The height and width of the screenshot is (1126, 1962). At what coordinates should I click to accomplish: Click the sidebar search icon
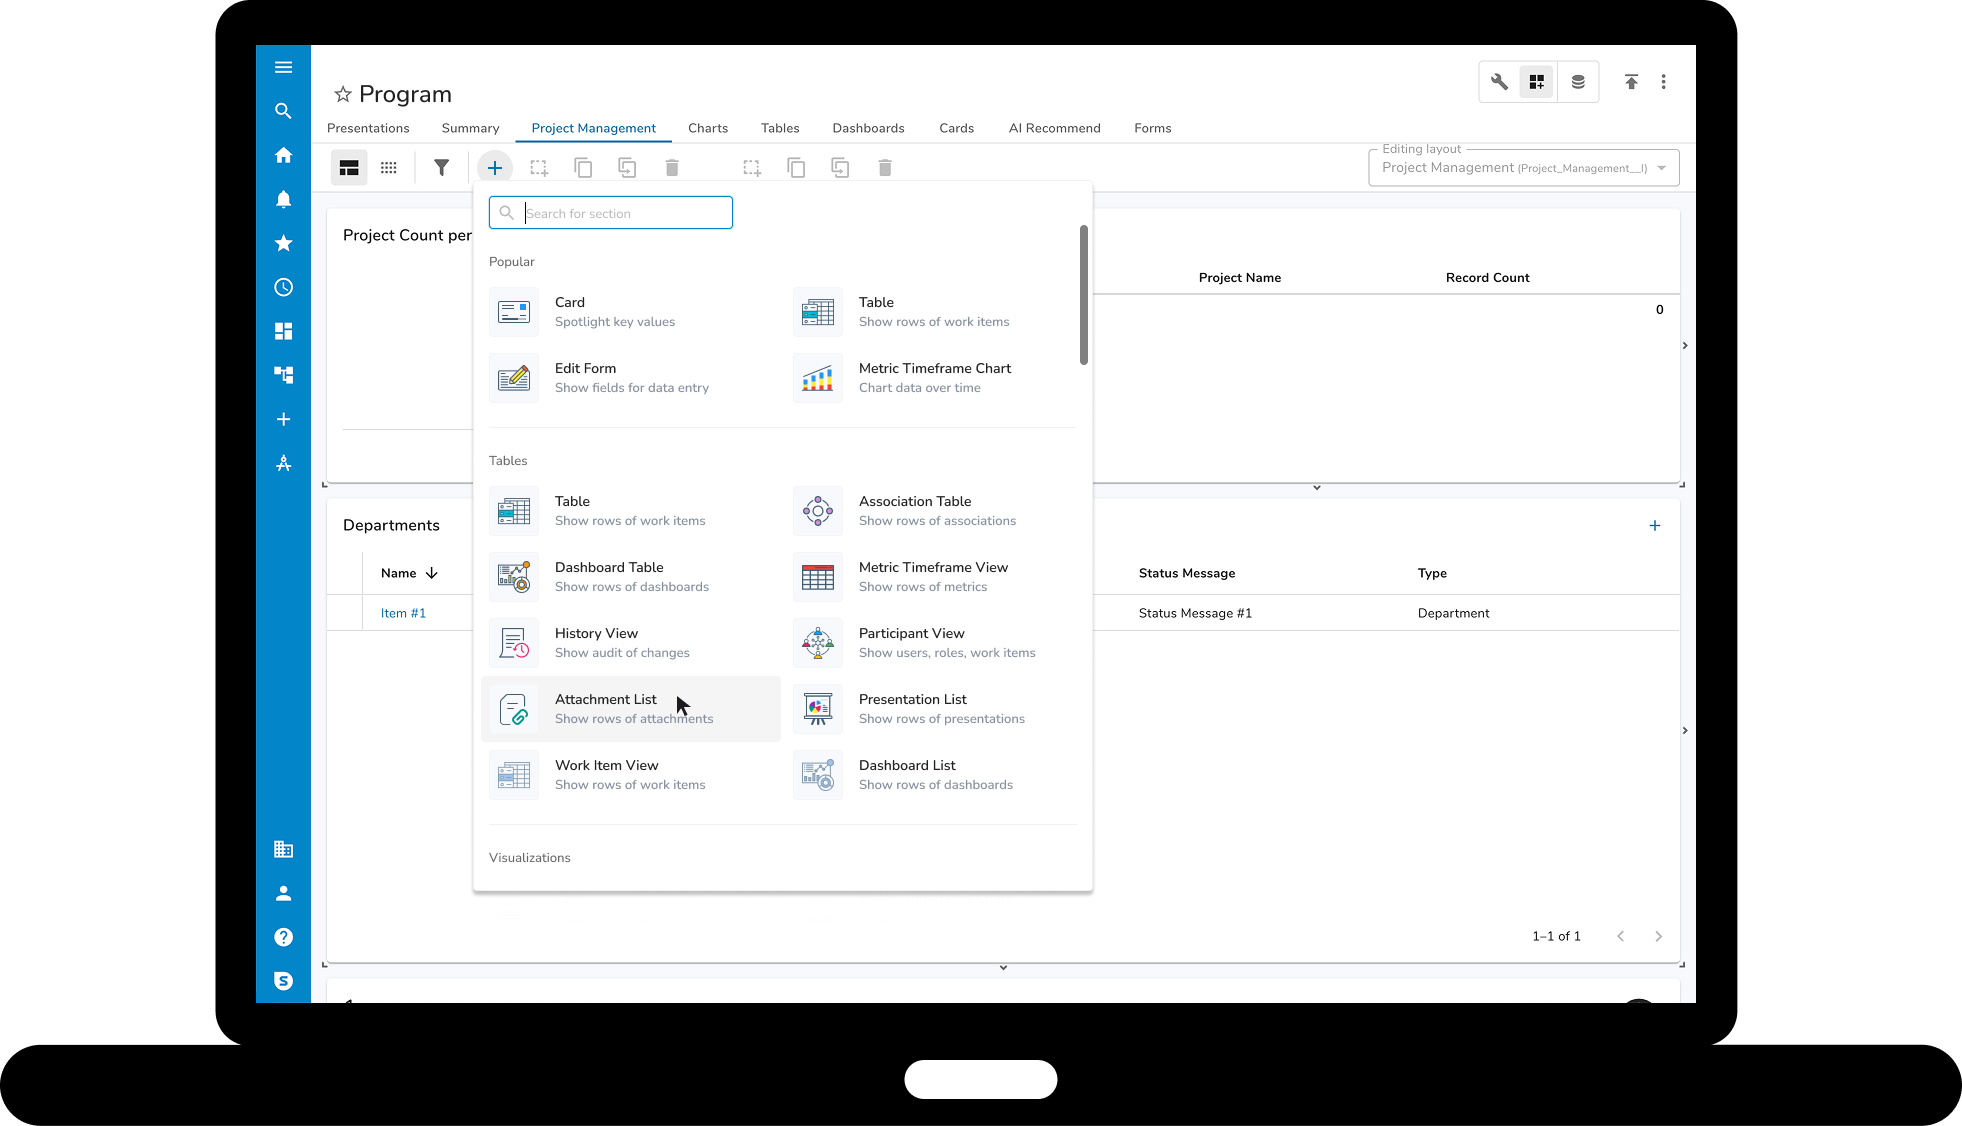(x=283, y=111)
